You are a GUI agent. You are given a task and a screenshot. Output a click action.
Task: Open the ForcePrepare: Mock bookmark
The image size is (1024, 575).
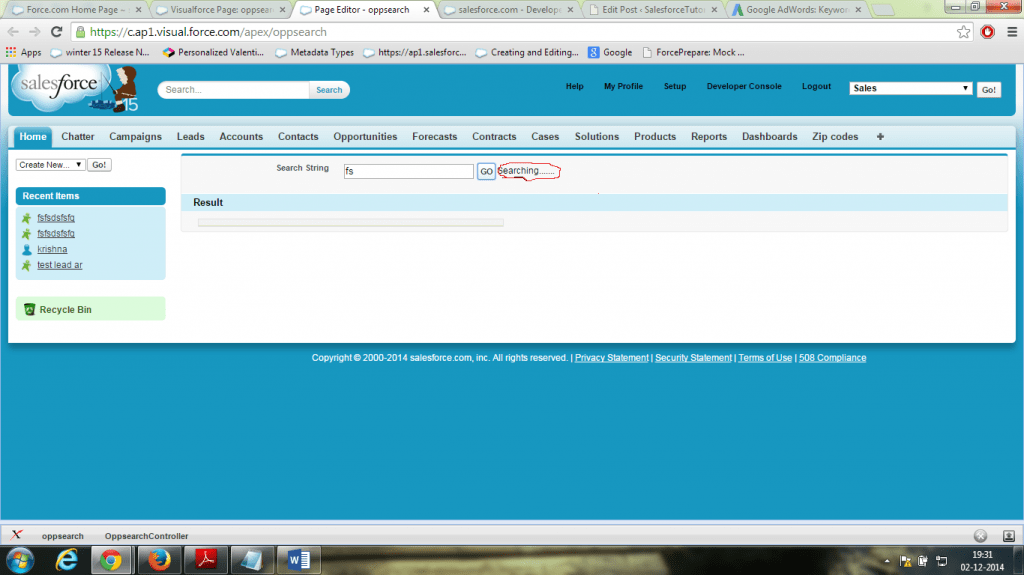pyautogui.click(x=693, y=52)
